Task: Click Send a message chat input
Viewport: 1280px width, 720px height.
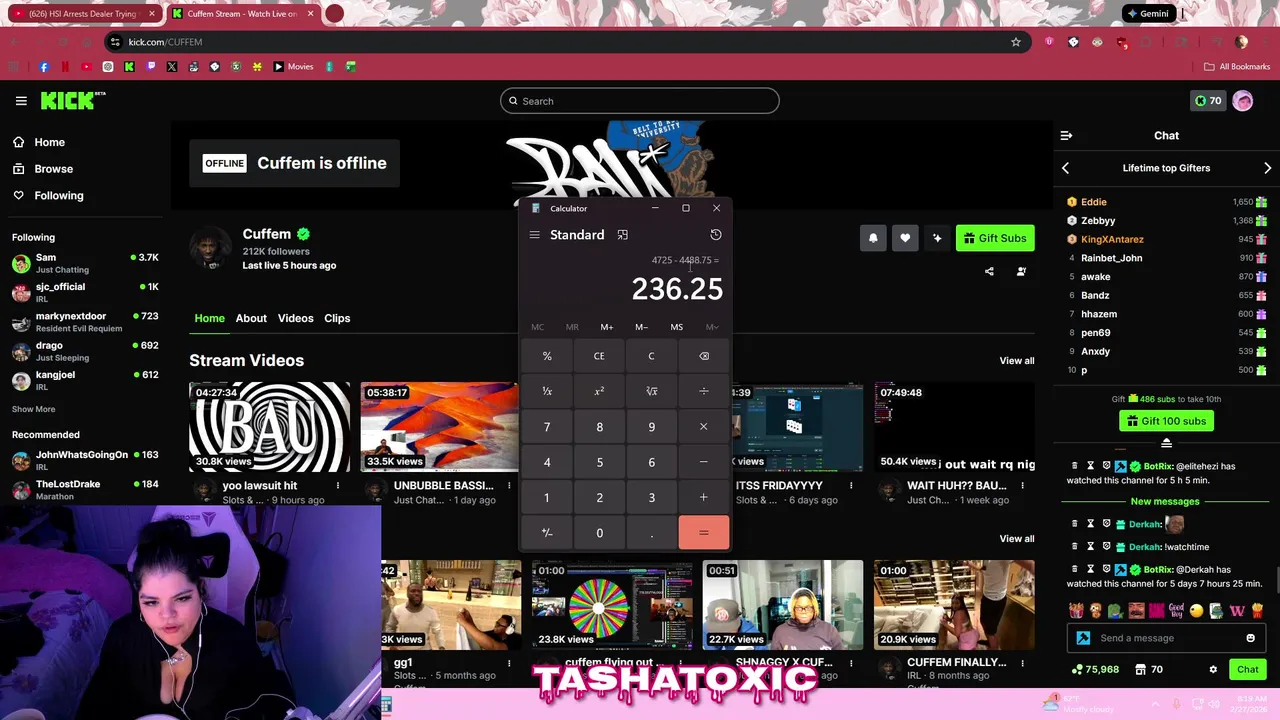Action: (x=1166, y=638)
